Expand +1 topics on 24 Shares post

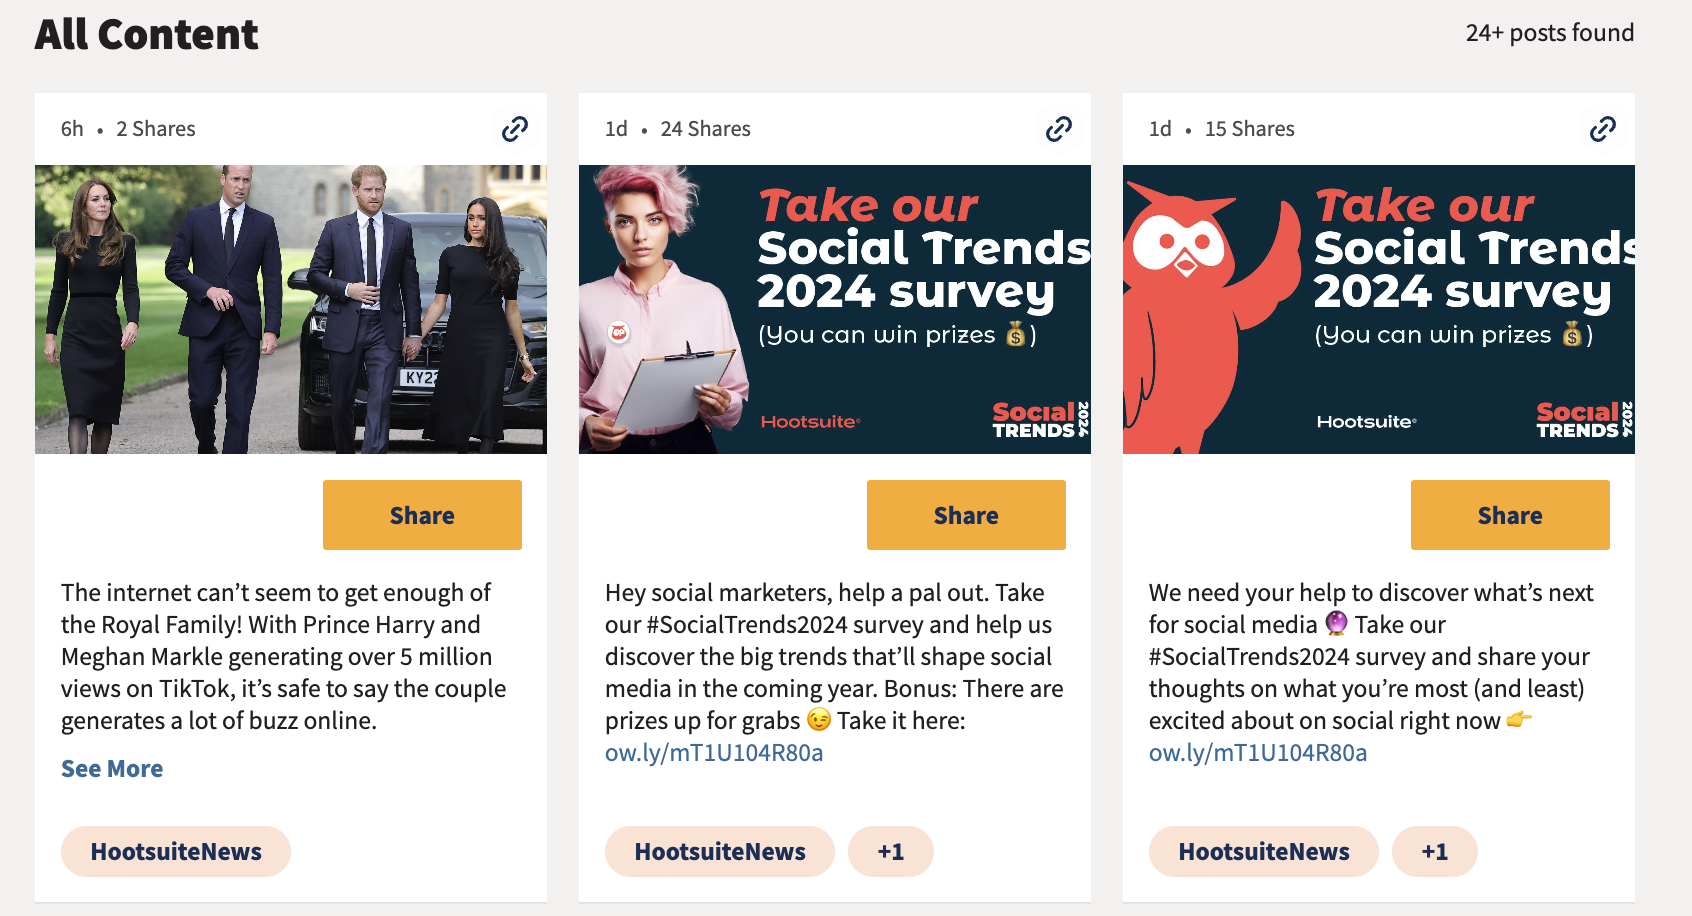tap(890, 852)
